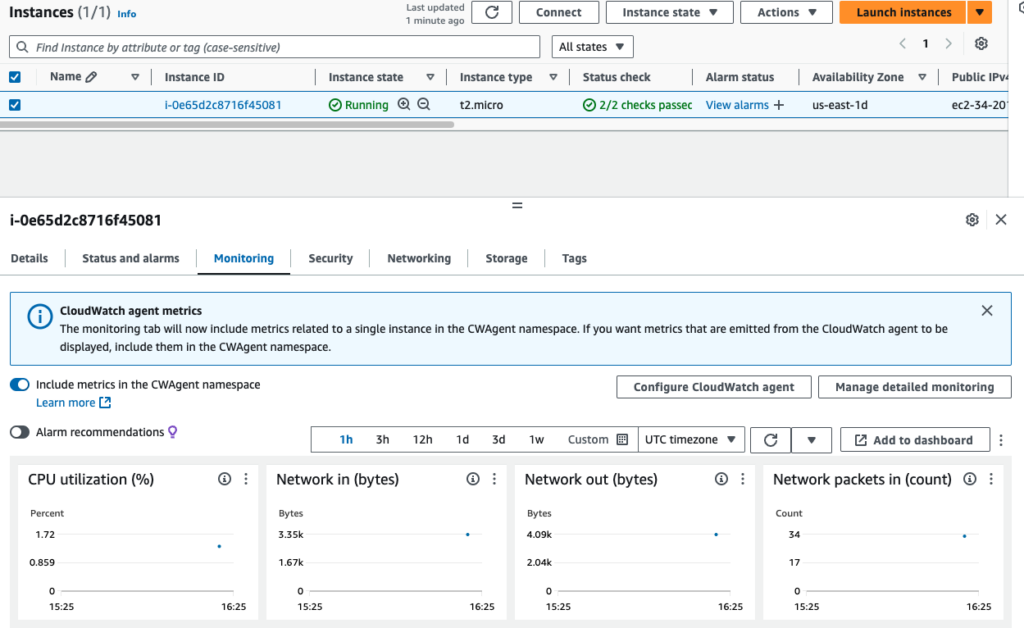This screenshot has height=628, width=1024.
Task: Refresh the instances list
Action: (492, 12)
